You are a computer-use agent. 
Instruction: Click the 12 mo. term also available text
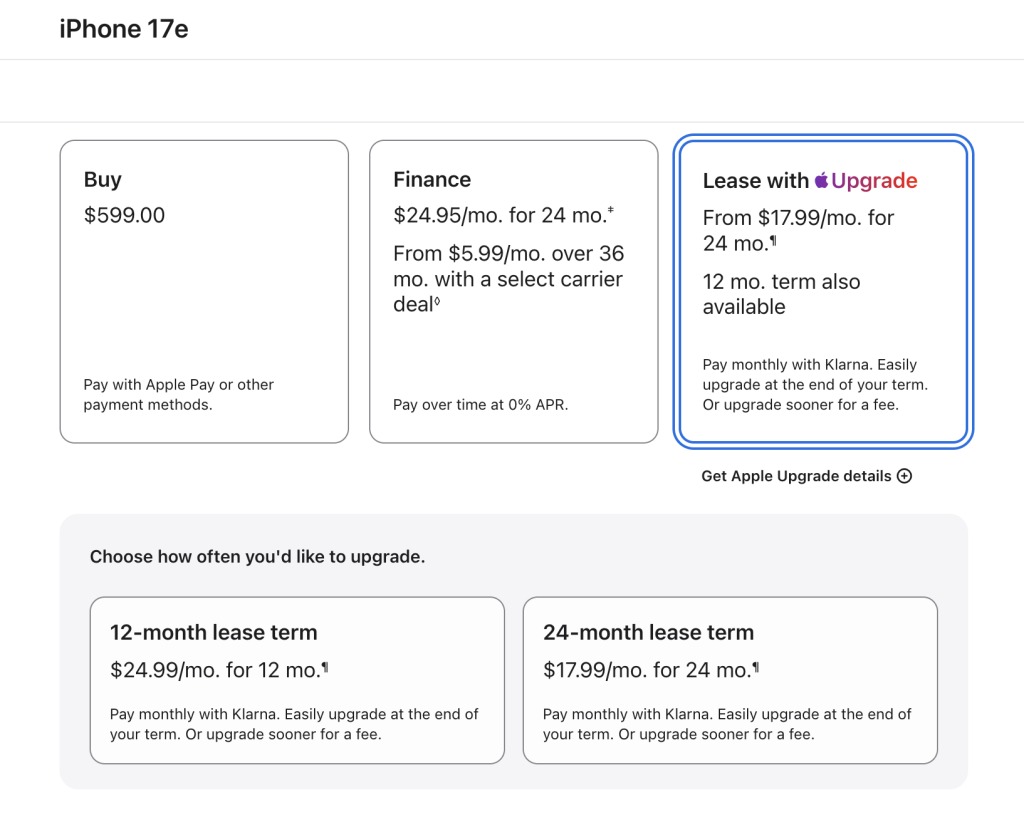tap(782, 294)
